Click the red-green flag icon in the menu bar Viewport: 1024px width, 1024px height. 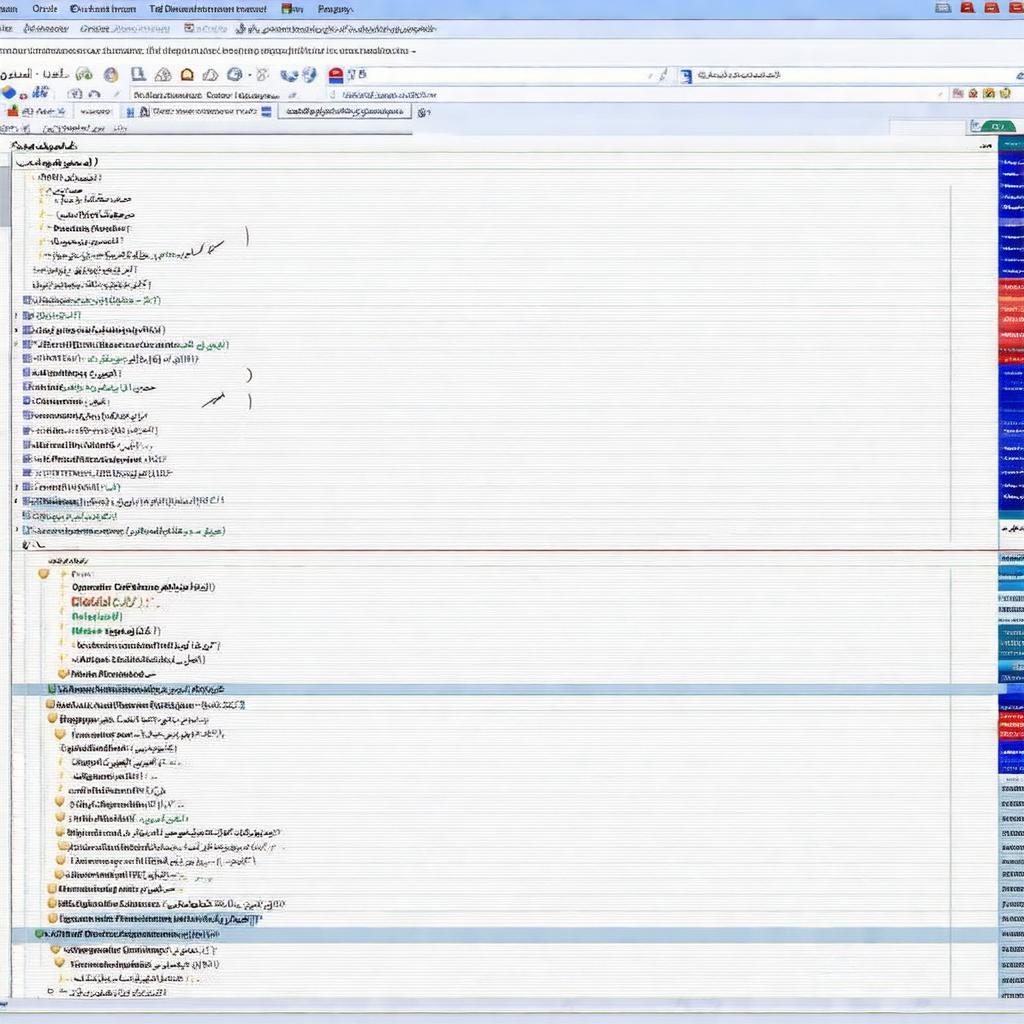pyautogui.click(x=288, y=8)
